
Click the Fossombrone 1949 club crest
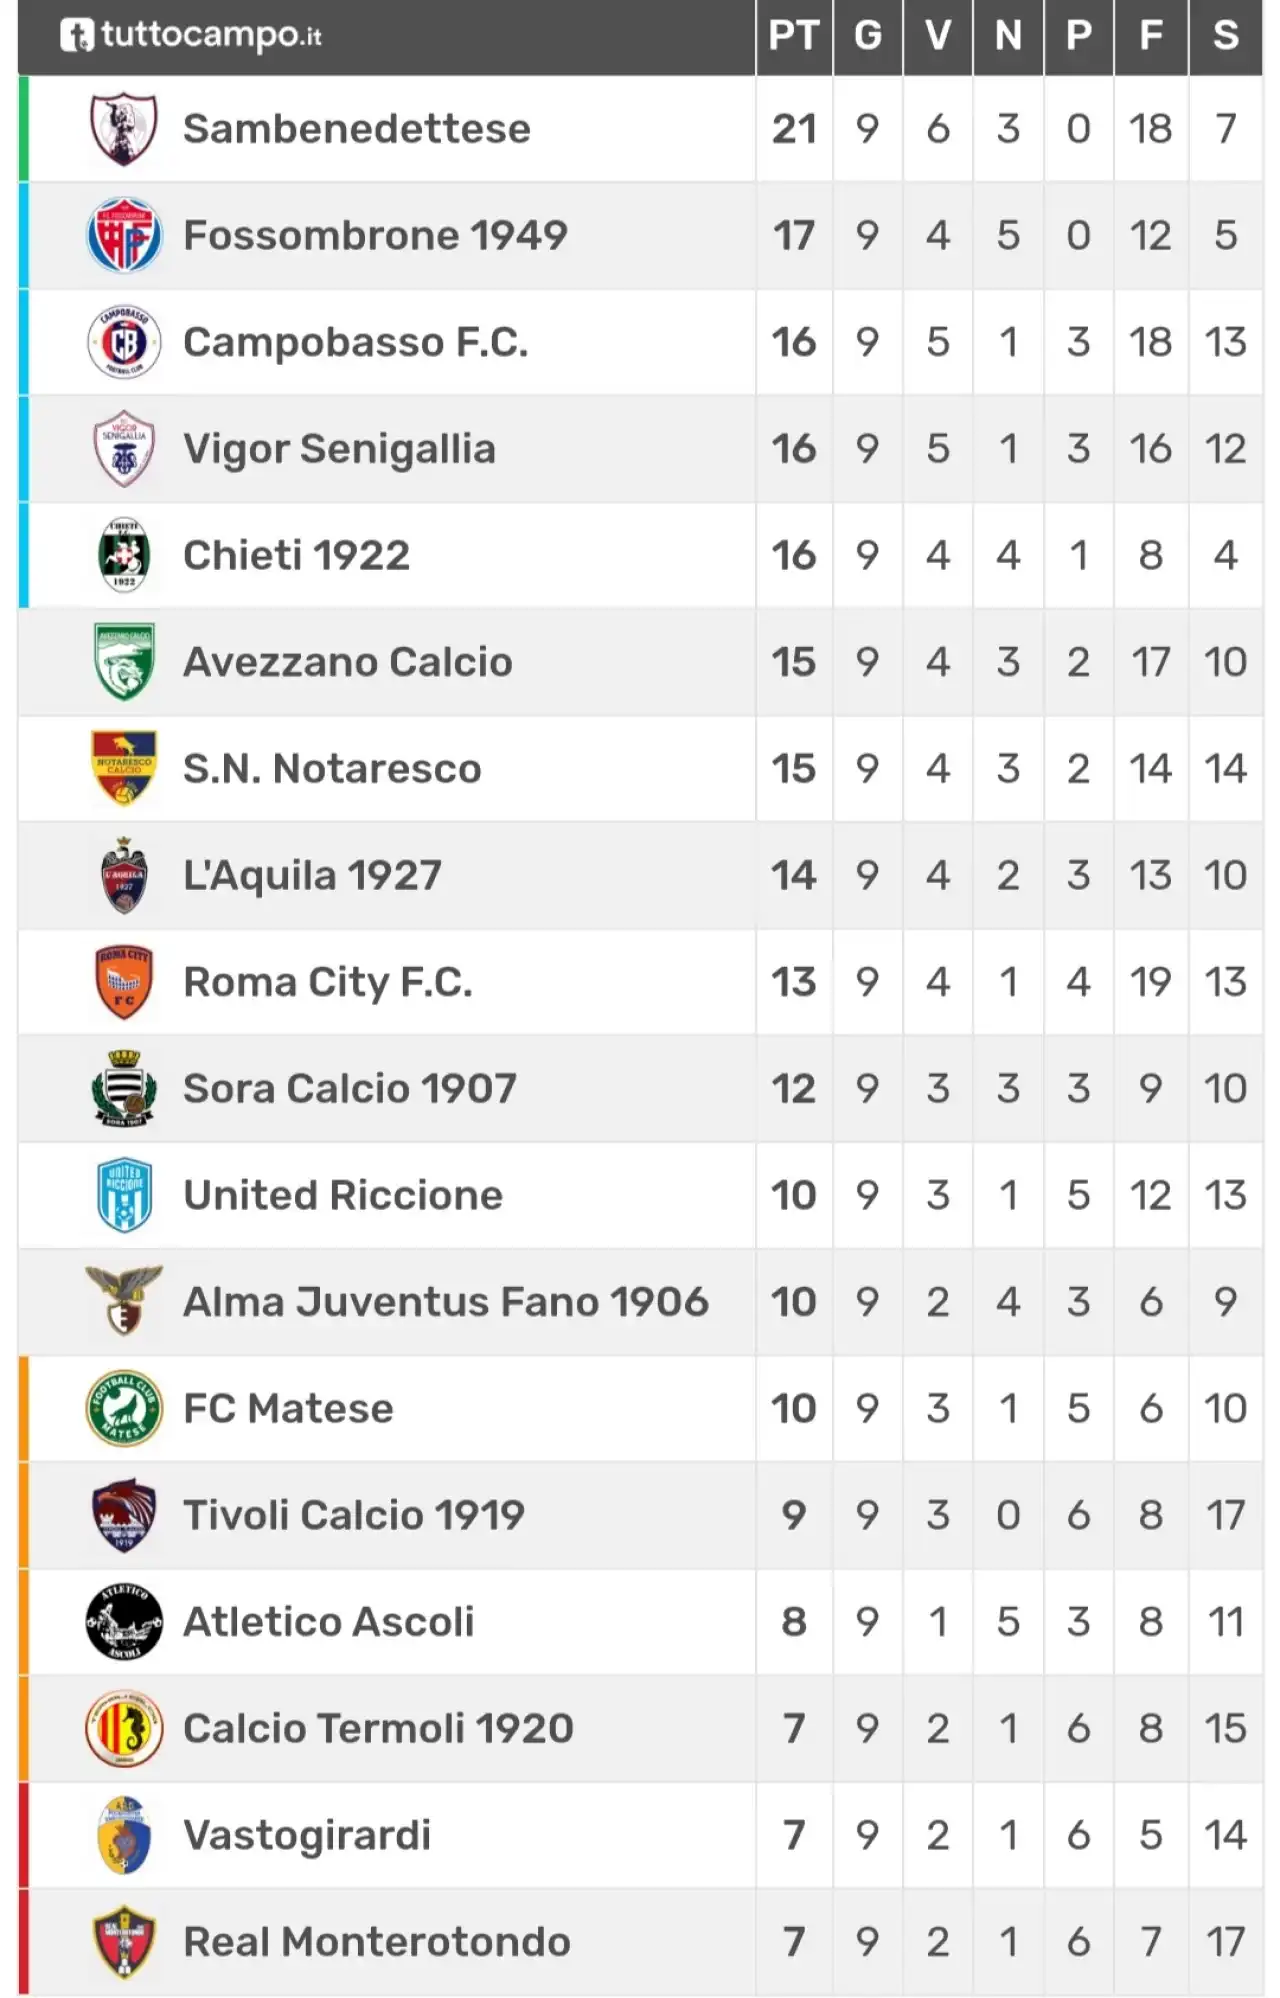pos(124,236)
